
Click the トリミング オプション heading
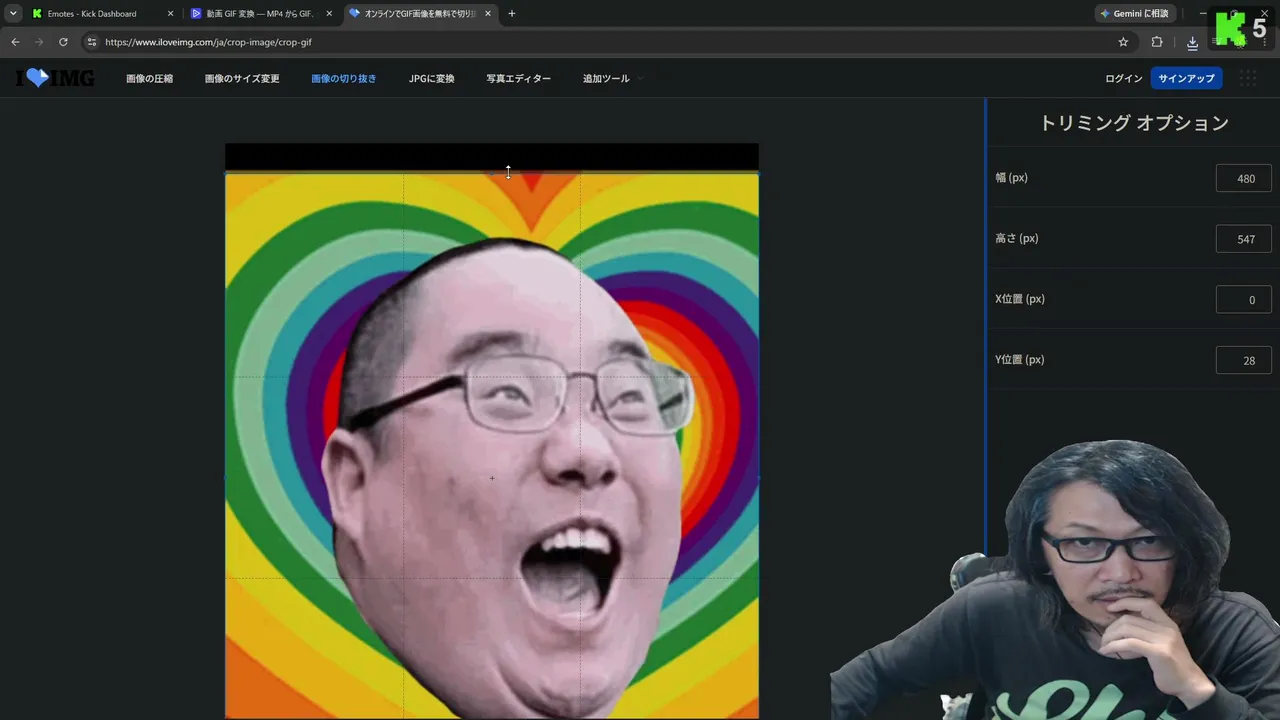pyautogui.click(x=1134, y=123)
